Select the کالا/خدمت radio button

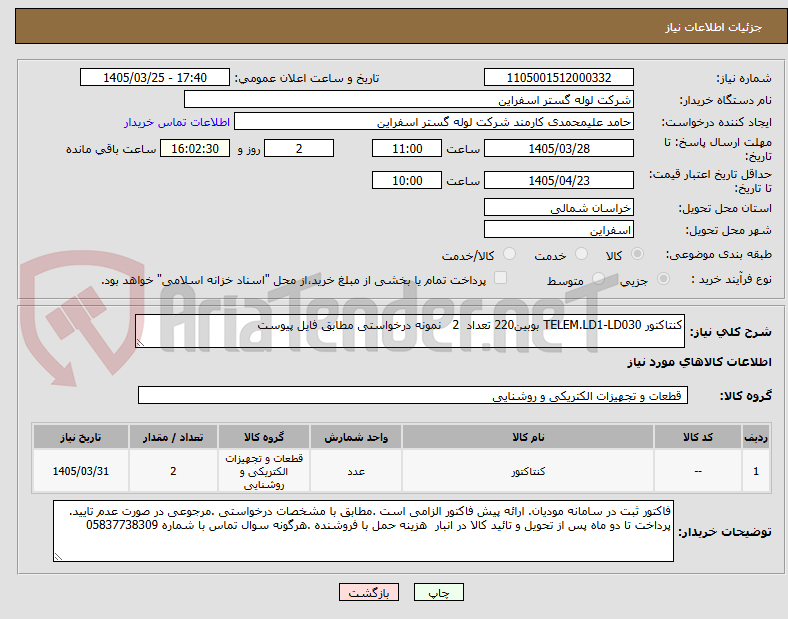(x=510, y=254)
